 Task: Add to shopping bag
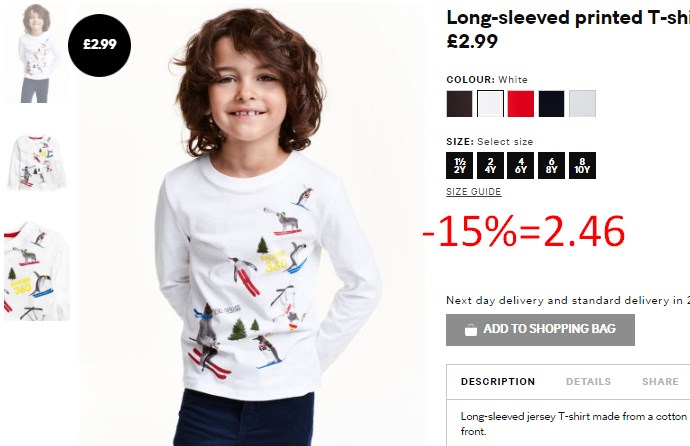pyautogui.click(x=540, y=329)
